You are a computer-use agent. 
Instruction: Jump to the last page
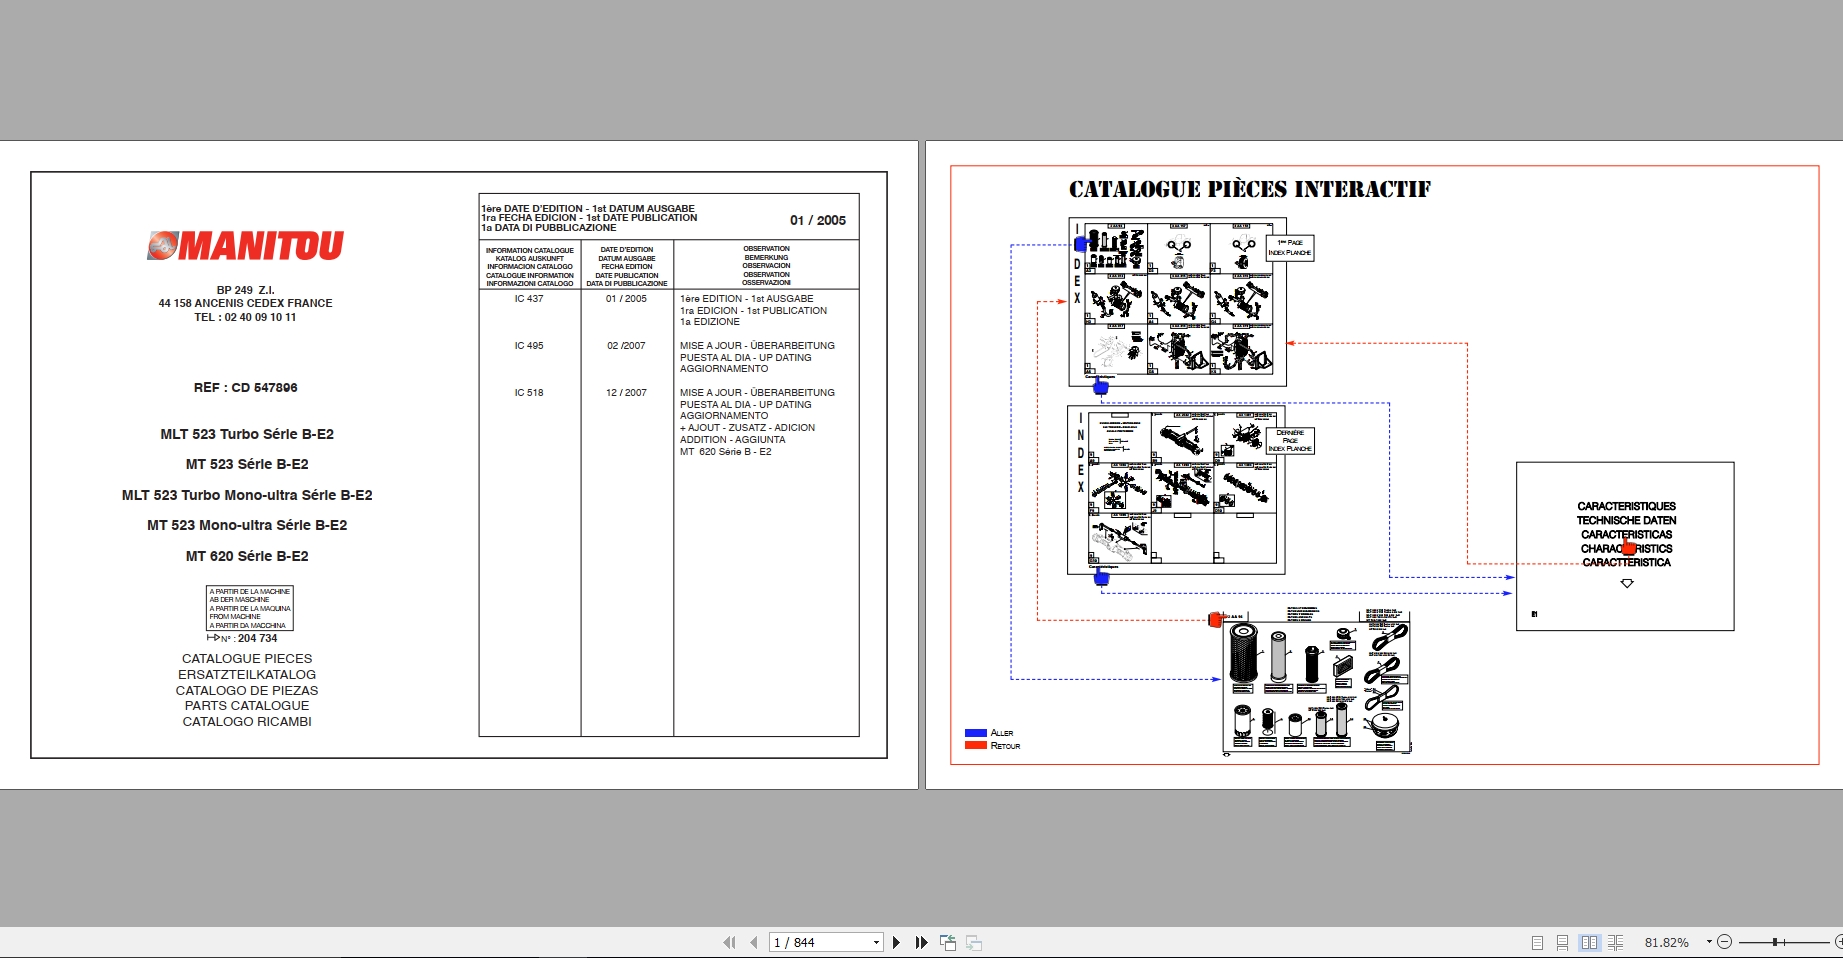point(922,942)
